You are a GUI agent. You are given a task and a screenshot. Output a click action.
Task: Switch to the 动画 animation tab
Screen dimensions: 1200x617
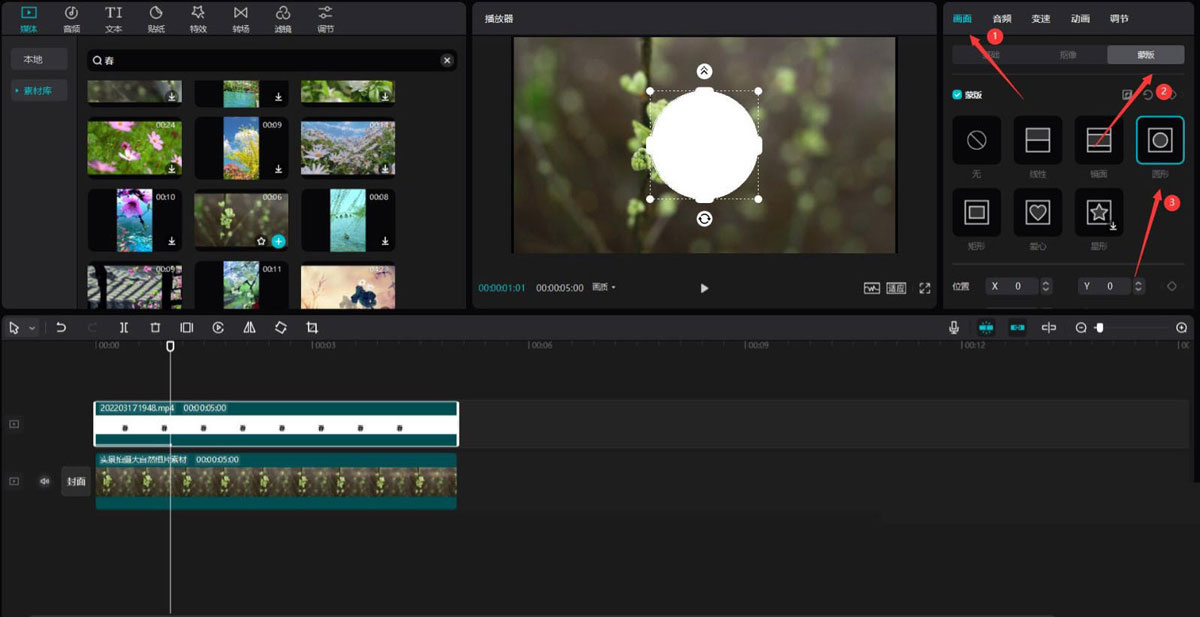[x=1080, y=18]
